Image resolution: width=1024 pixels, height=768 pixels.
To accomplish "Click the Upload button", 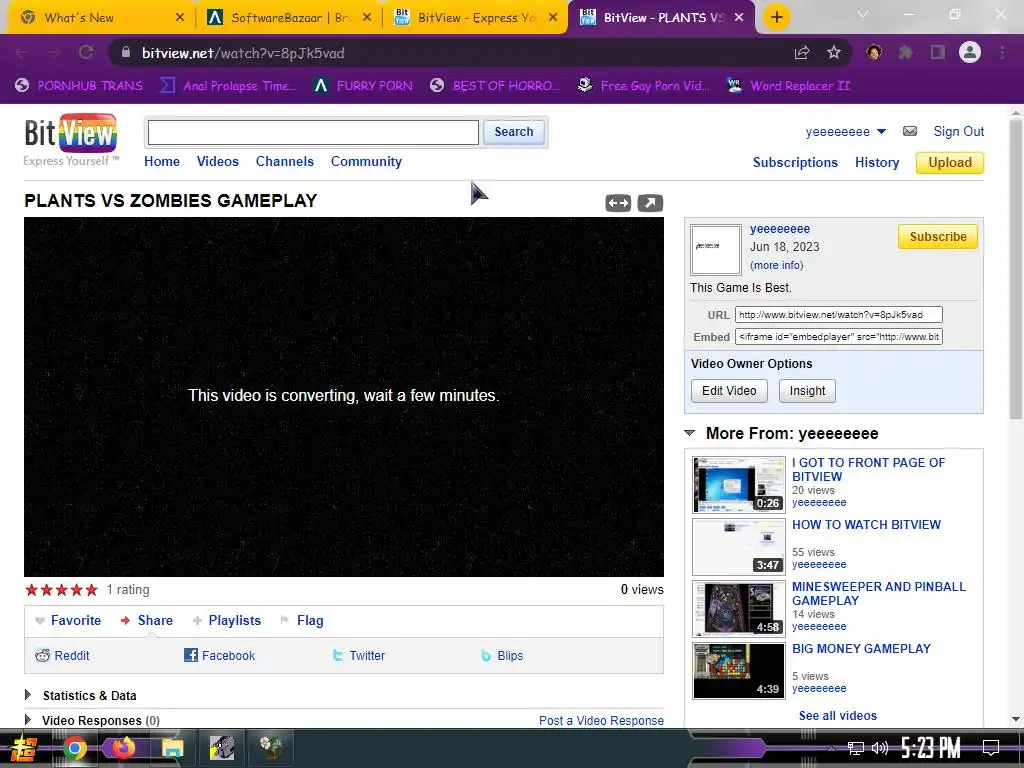I will pos(950,163).
